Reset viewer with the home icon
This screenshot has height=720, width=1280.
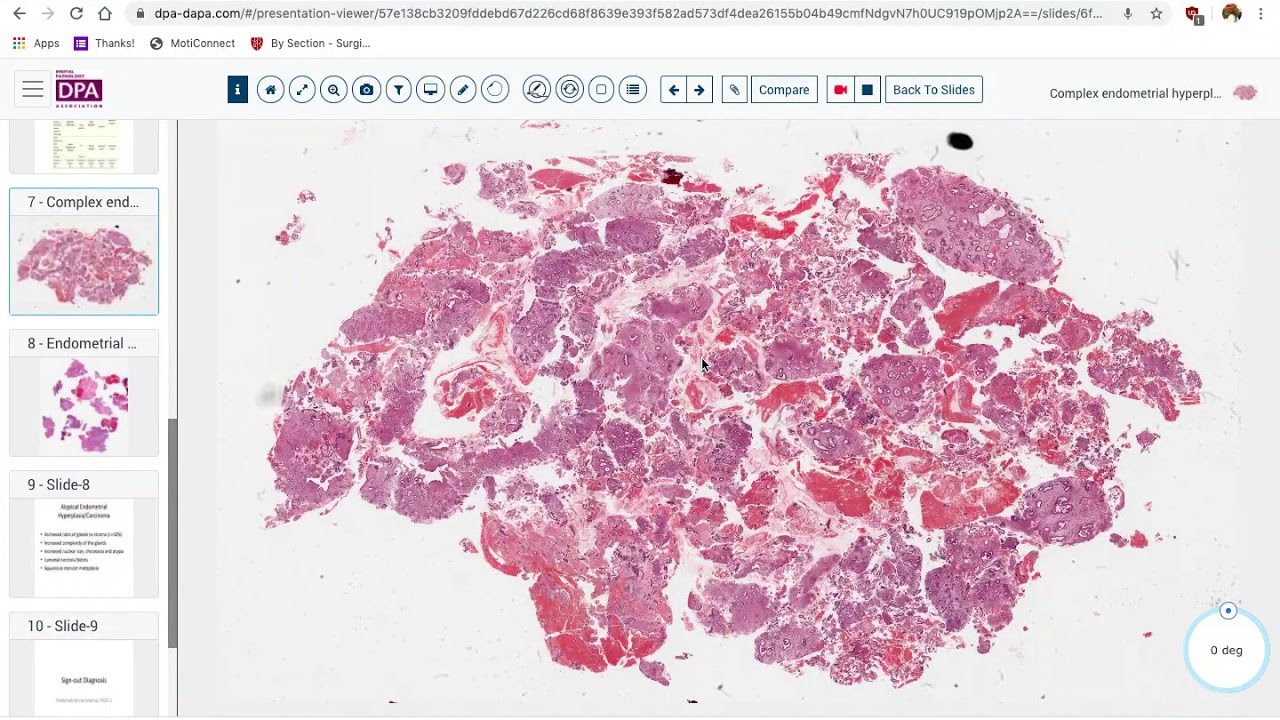(270, 90)
